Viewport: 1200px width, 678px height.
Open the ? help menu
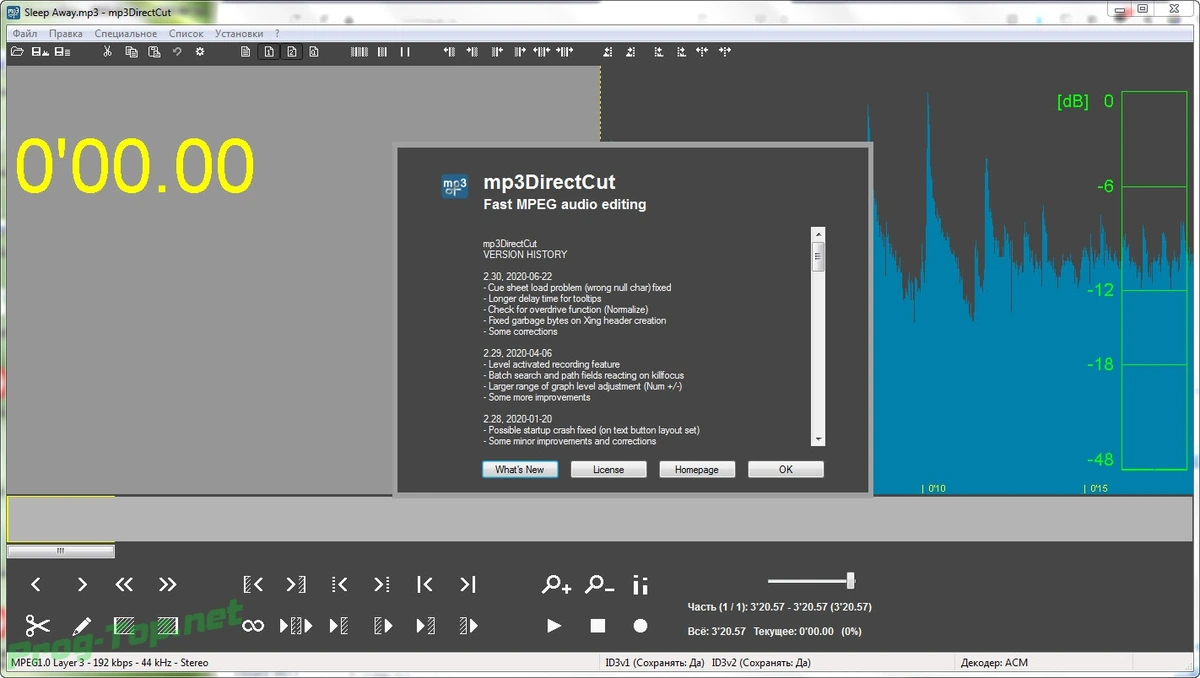[277, 33]
